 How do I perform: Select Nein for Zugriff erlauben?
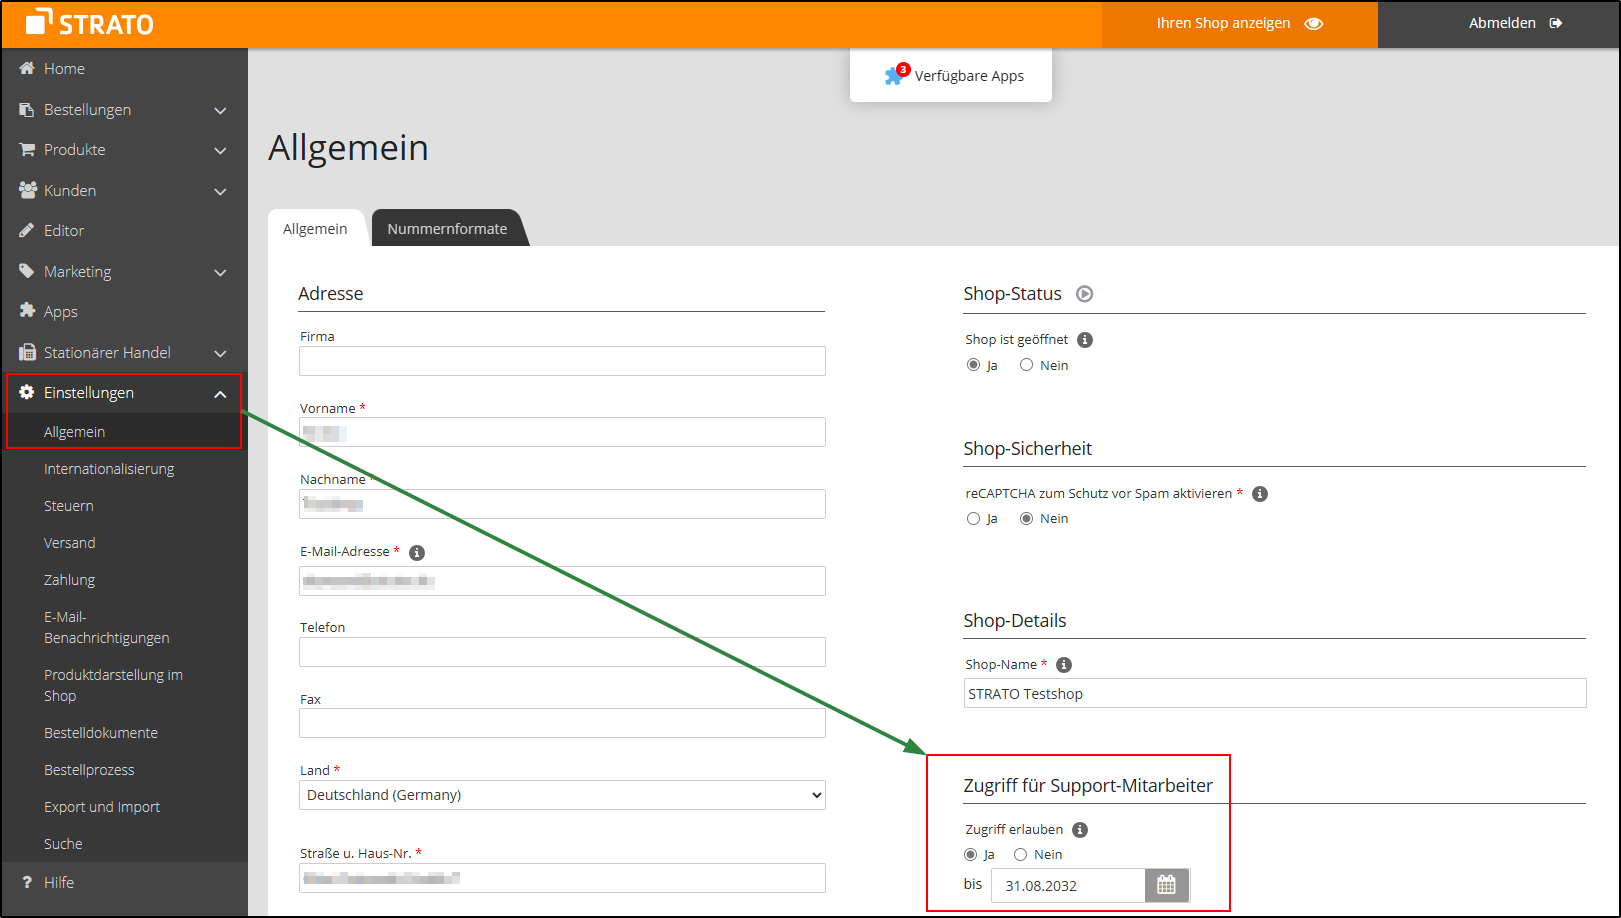[1020, 855]
